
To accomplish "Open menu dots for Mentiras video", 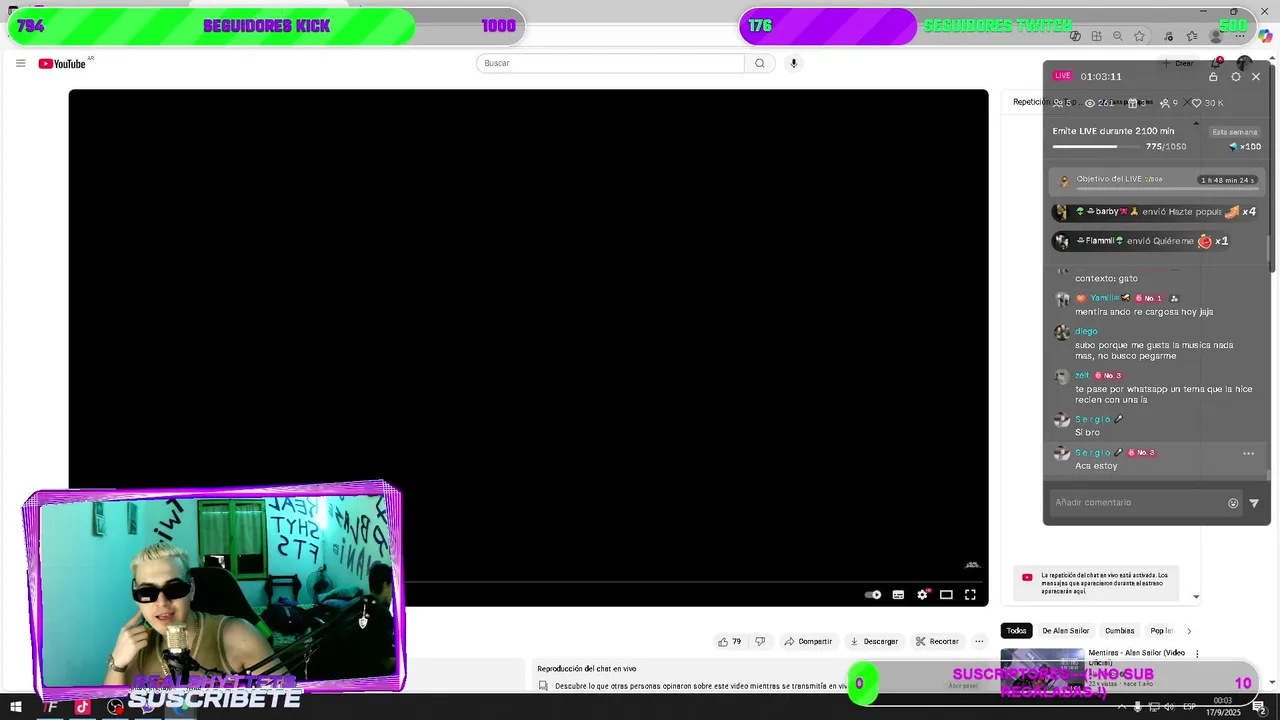I will (x=1197, y=654).
